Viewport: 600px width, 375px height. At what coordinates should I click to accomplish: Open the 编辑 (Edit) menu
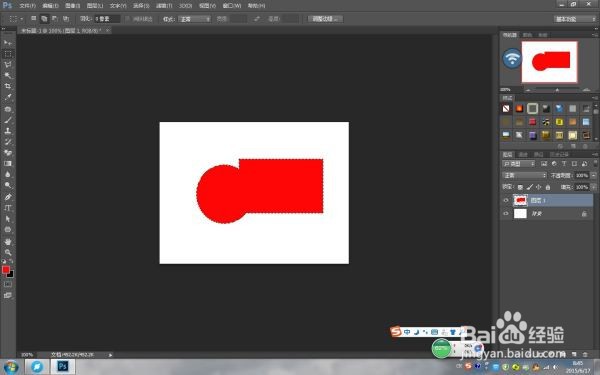(50, 6)
